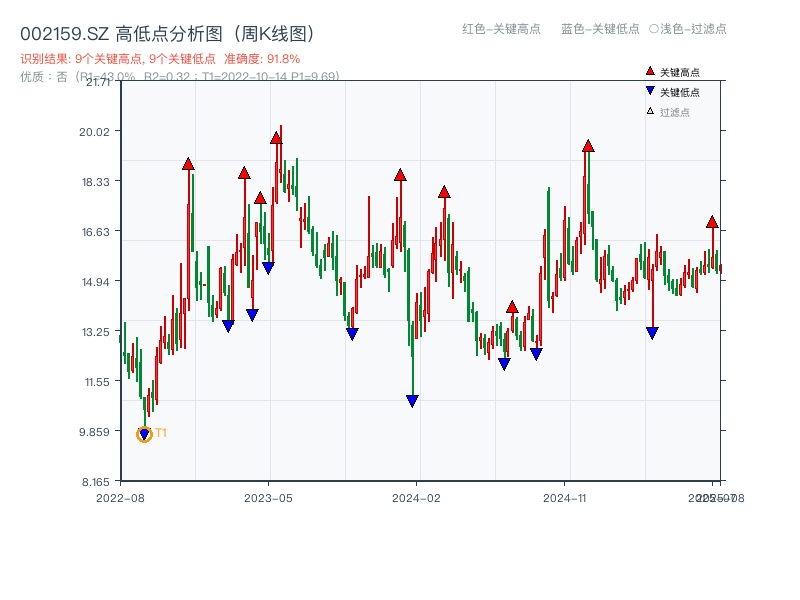Viewport: 800px width, 600px height.
Task: Click the red 关键高点 triangle icon in legend
Action: (650, 71)
